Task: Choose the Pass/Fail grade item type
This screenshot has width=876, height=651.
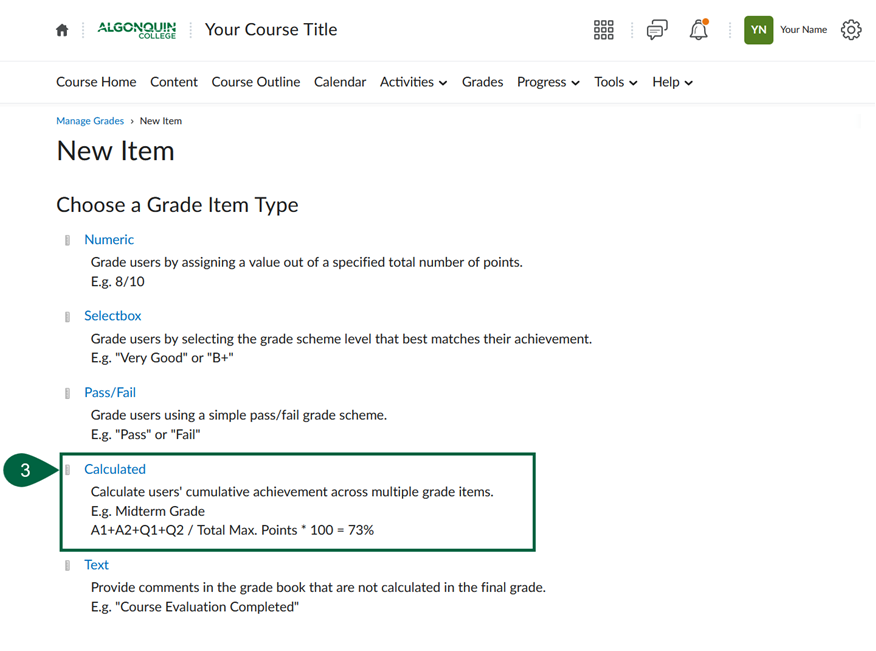Action: [110, 392]
